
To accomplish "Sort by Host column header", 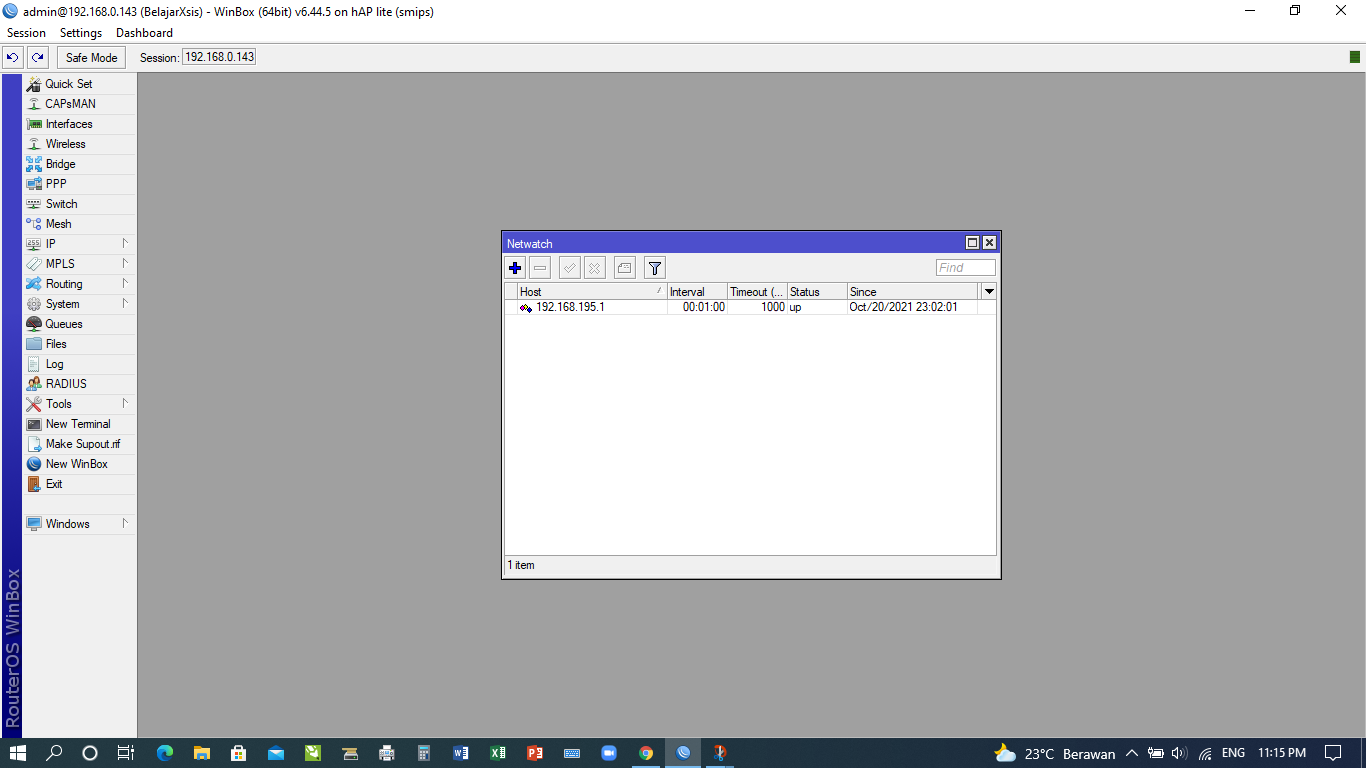I will [x=592, y=292].
